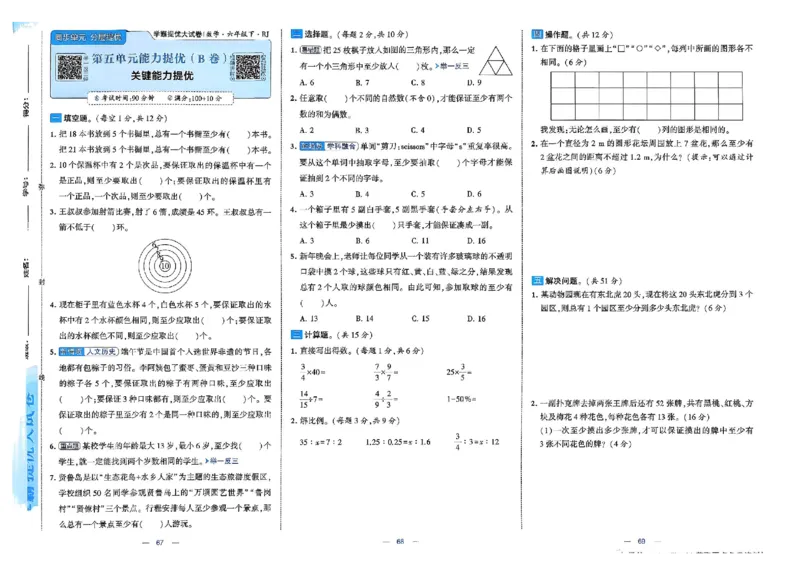Click the poker question mentioning 52 张牌

pyautogui.click(x=642, y=410)
